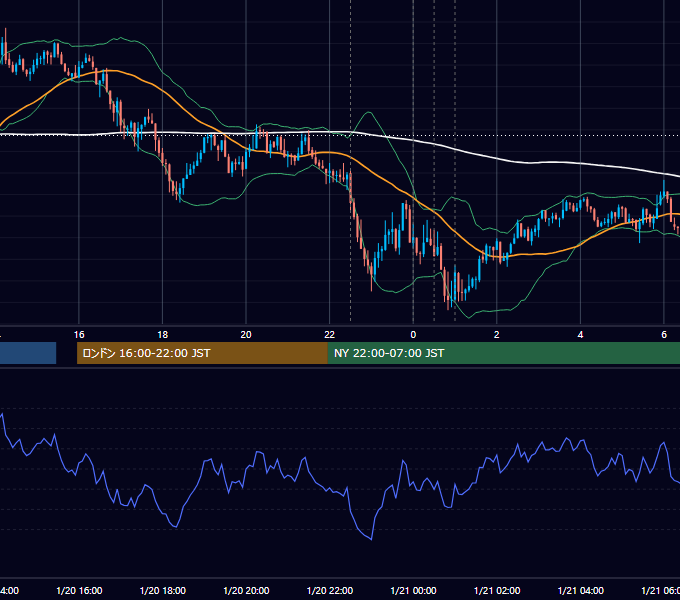Click the "20" hour label on upper time axis
This screenshot has height=600, width=680.
246,335
